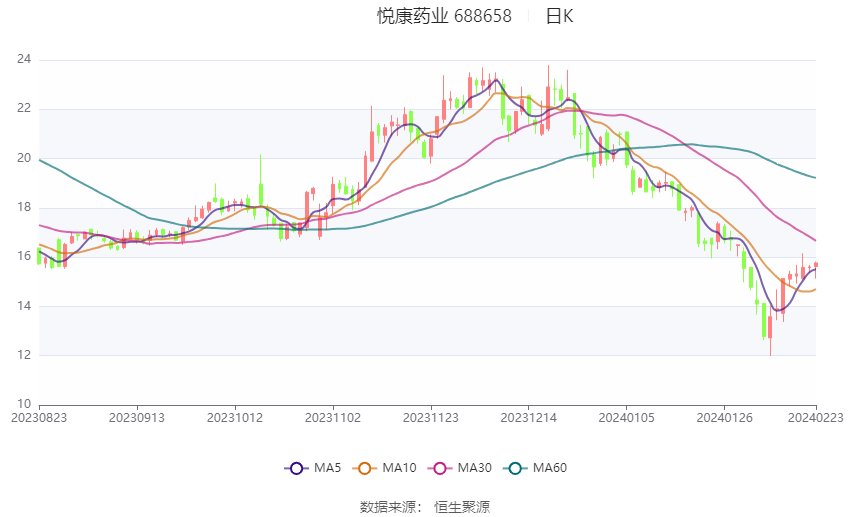Click the 24 price axis label
This screenshot has height=517, width=850.
24,59
